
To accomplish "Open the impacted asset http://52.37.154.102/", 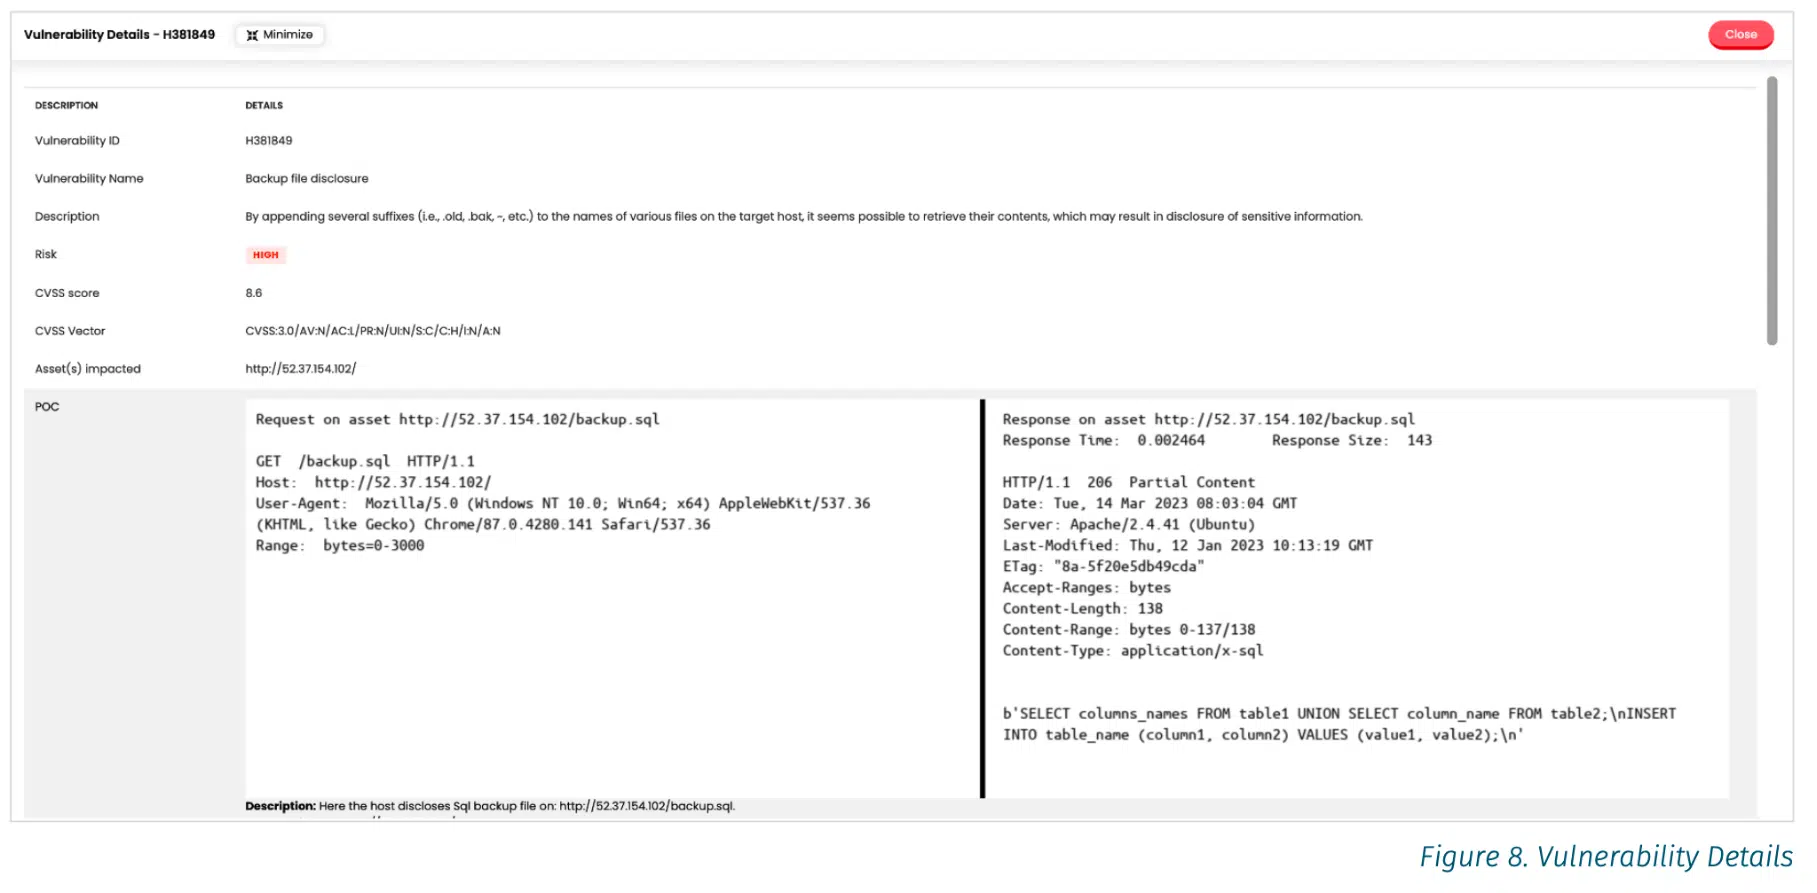I will pyautogui.click(x=301, y=369).
